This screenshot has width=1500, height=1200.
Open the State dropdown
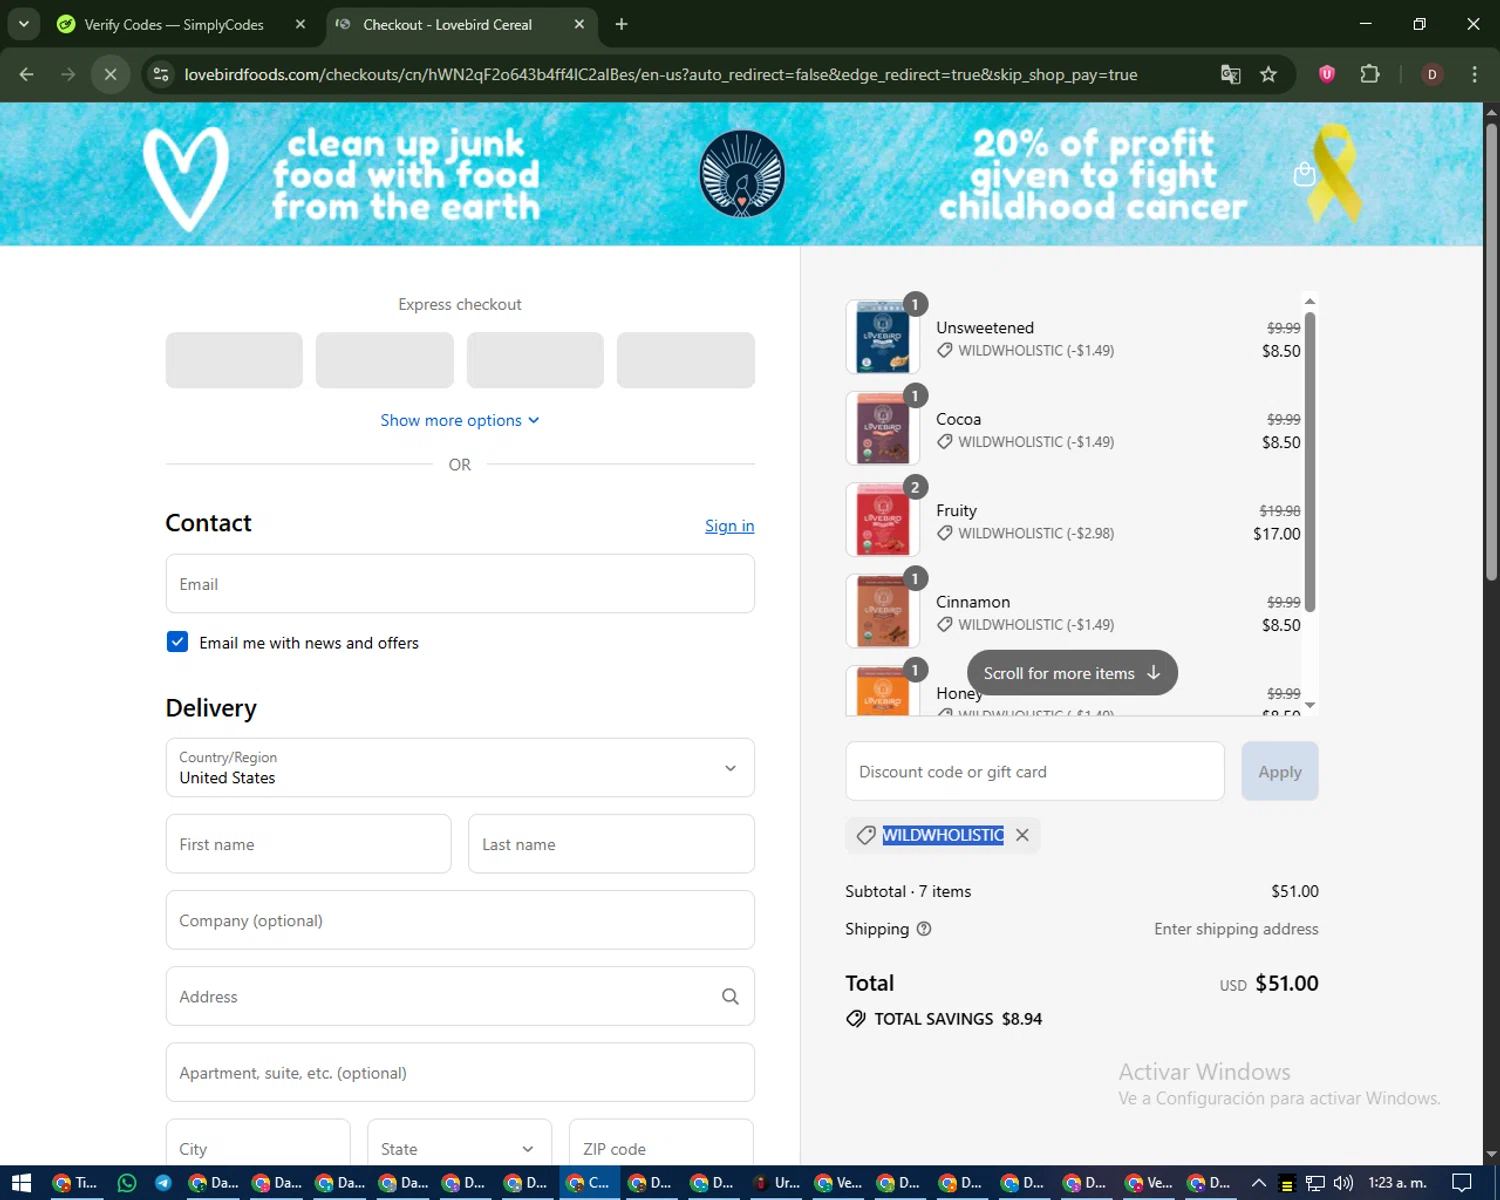point(459,1143)
